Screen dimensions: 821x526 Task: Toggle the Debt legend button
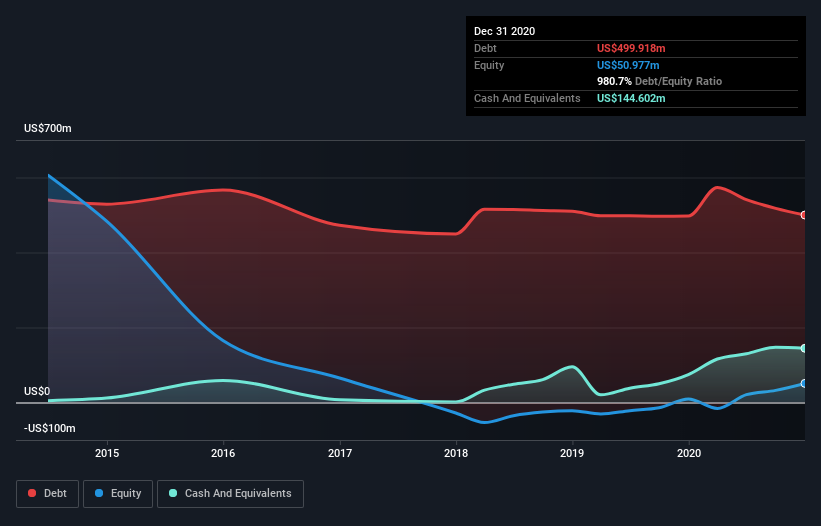48,494
